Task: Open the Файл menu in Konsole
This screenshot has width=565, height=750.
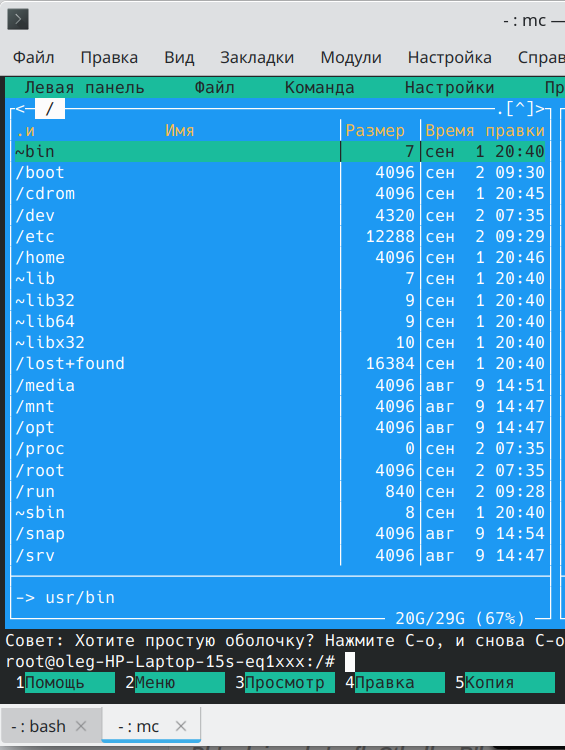Action: 33,57
